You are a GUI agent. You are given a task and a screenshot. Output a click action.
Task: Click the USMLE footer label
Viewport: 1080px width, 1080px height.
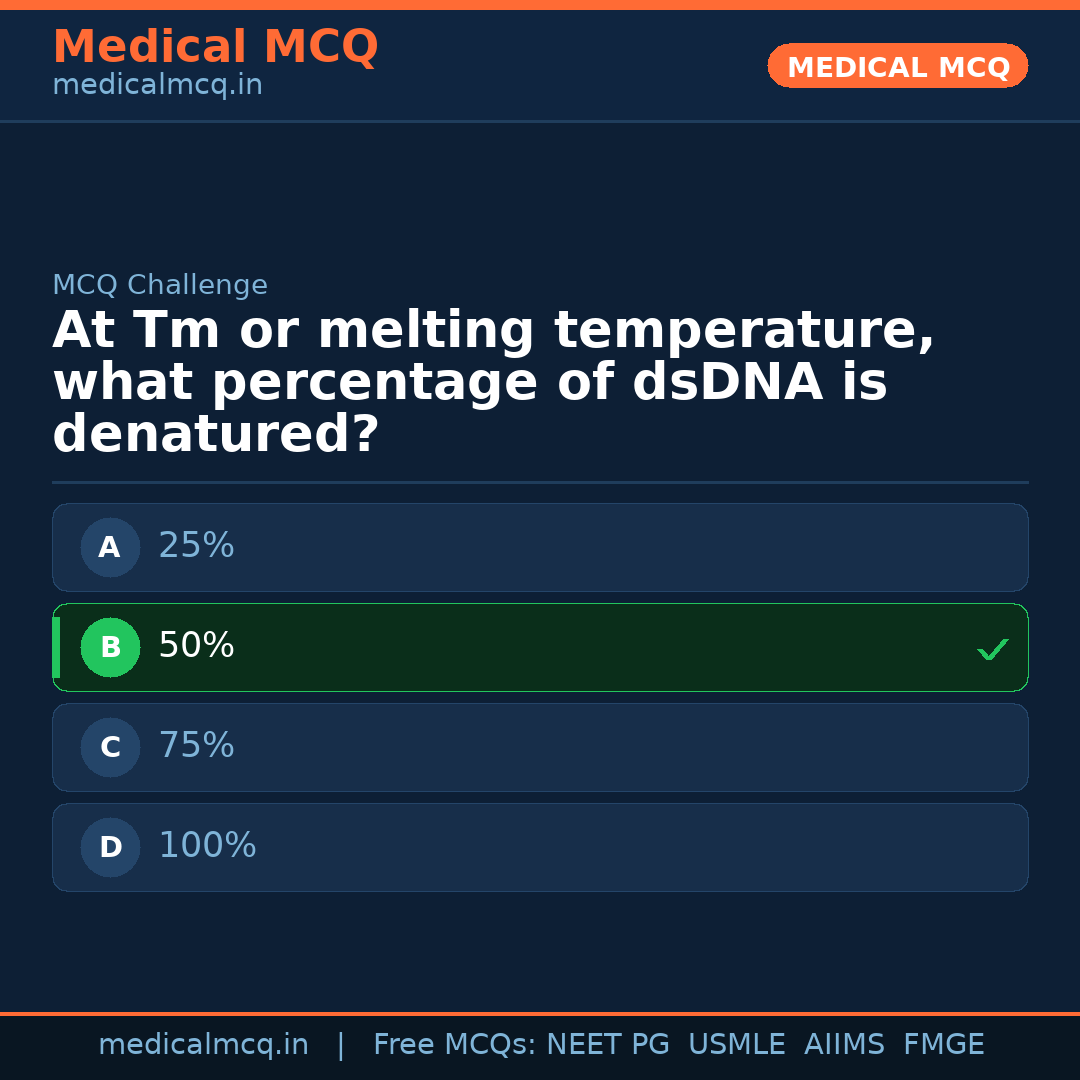(736, 1045)
